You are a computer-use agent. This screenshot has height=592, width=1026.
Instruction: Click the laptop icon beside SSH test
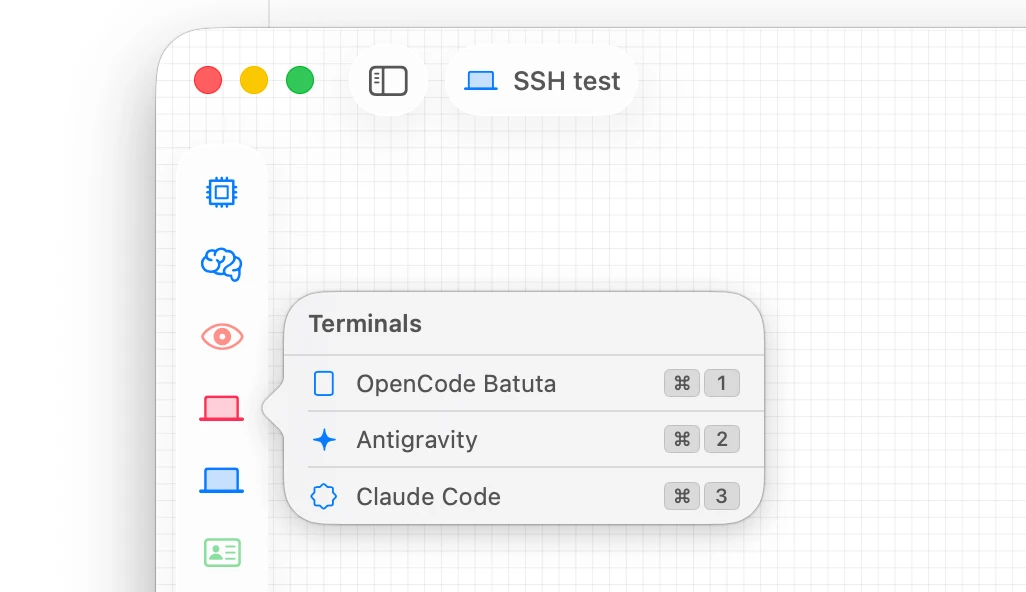tap(481, 81)
